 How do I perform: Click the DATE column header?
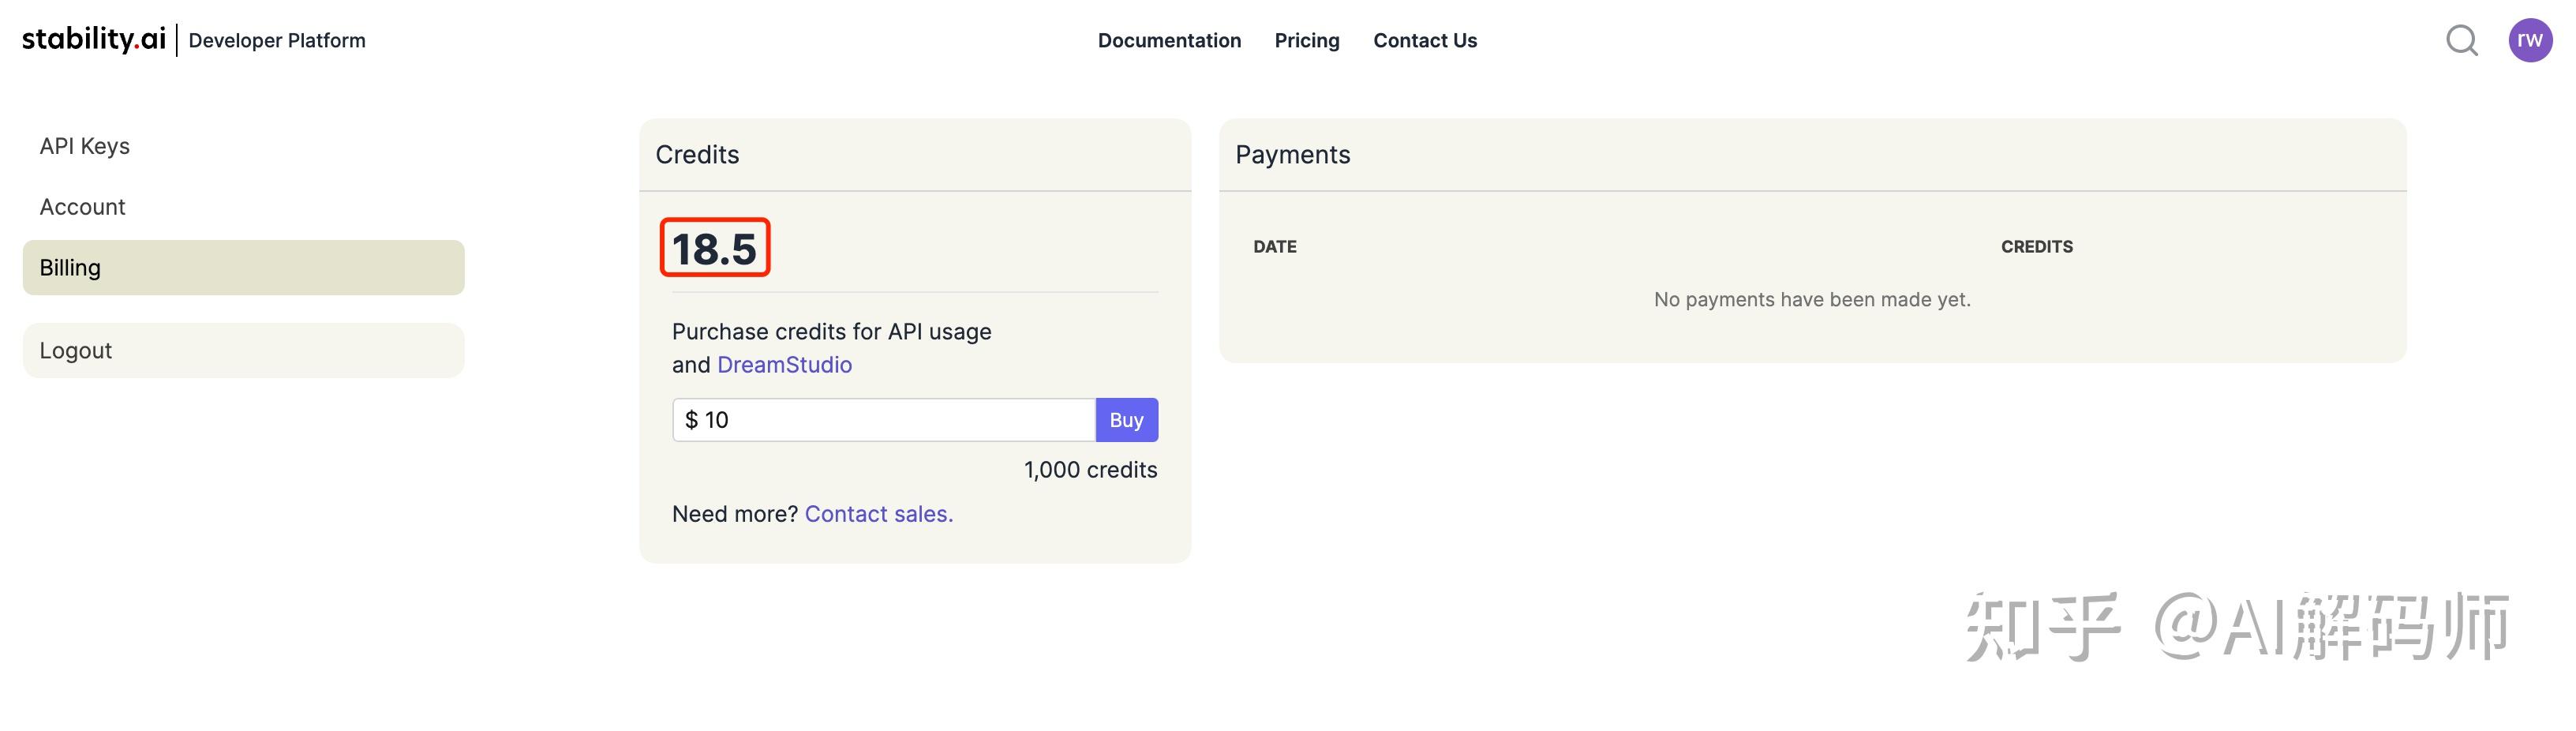pyautogui.click(x=1274, y=247)
